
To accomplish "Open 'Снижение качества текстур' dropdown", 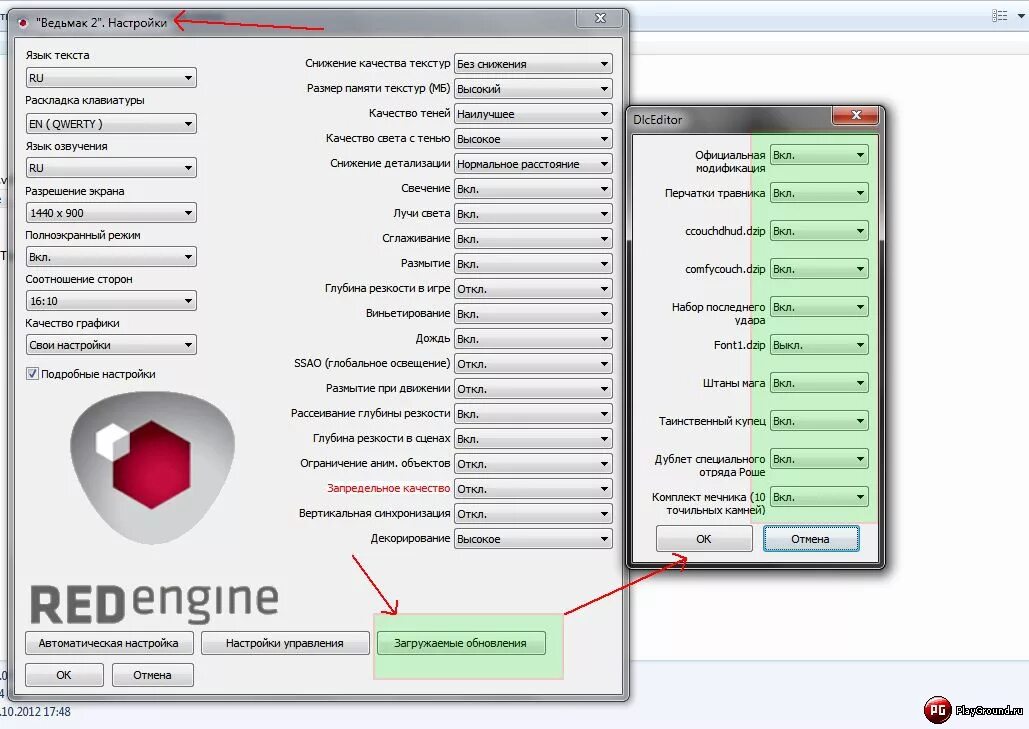I will coord(533,64).
